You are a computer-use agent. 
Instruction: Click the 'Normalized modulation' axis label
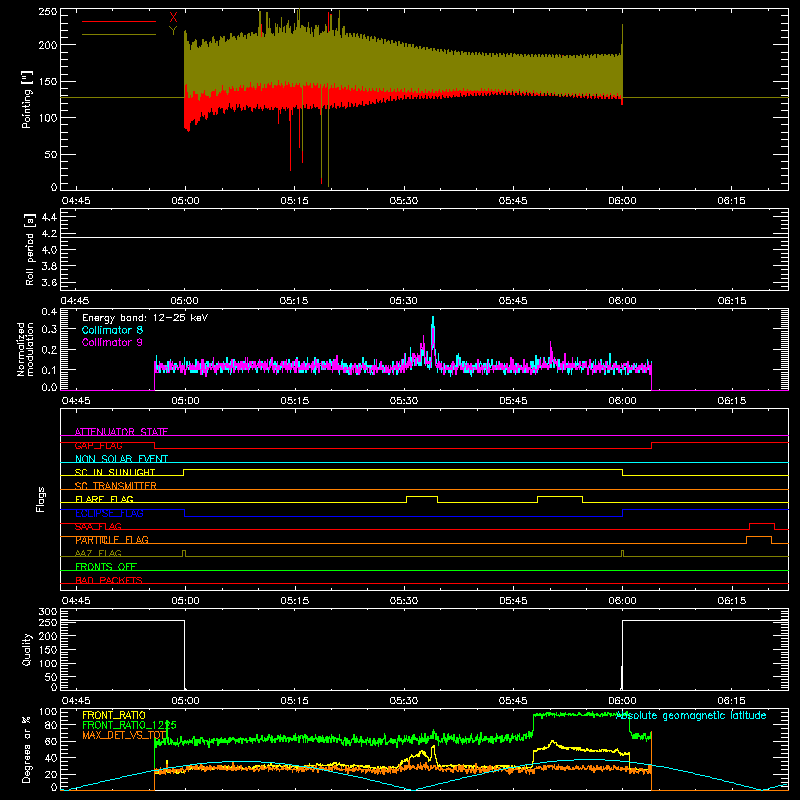[x=25, y=349]
